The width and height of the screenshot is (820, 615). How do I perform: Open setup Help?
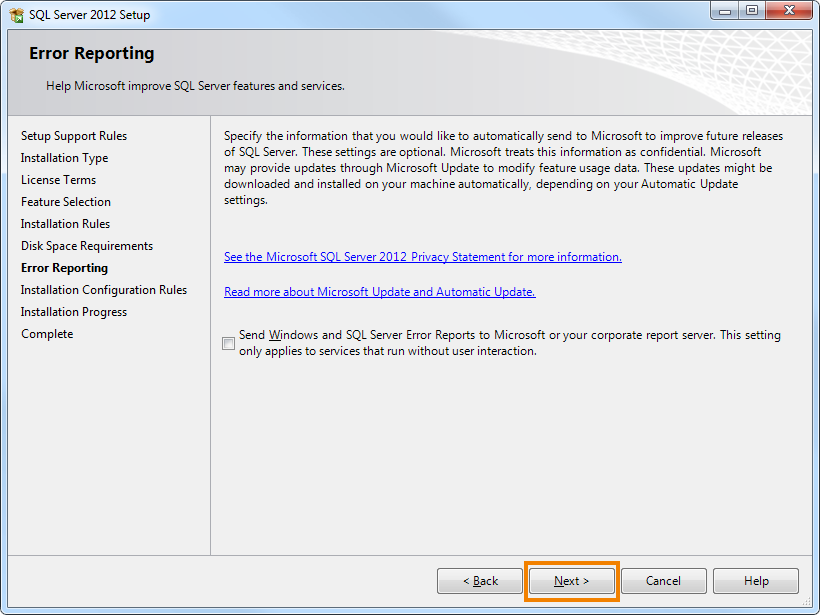click(756, 581)
